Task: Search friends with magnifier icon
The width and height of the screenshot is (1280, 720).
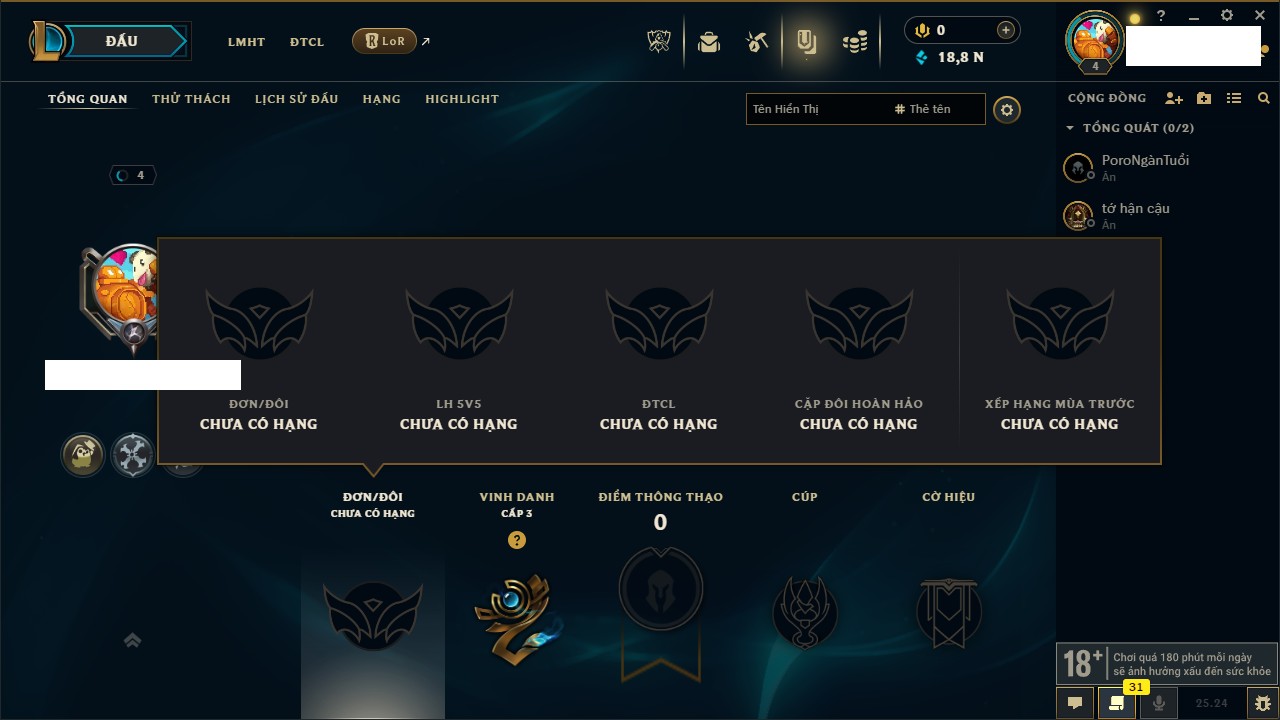Action: point(1264,98)
